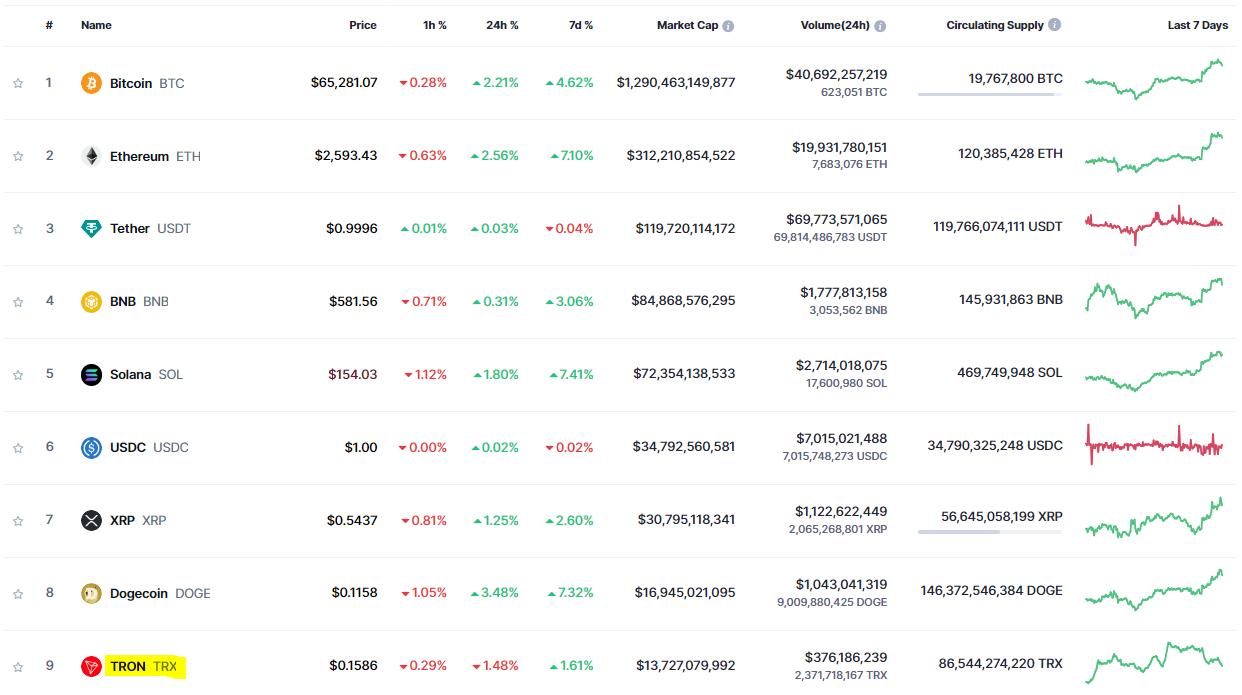Sort by the # rank column
Screen dimensions: 1242x695
(x=49, y=25)
